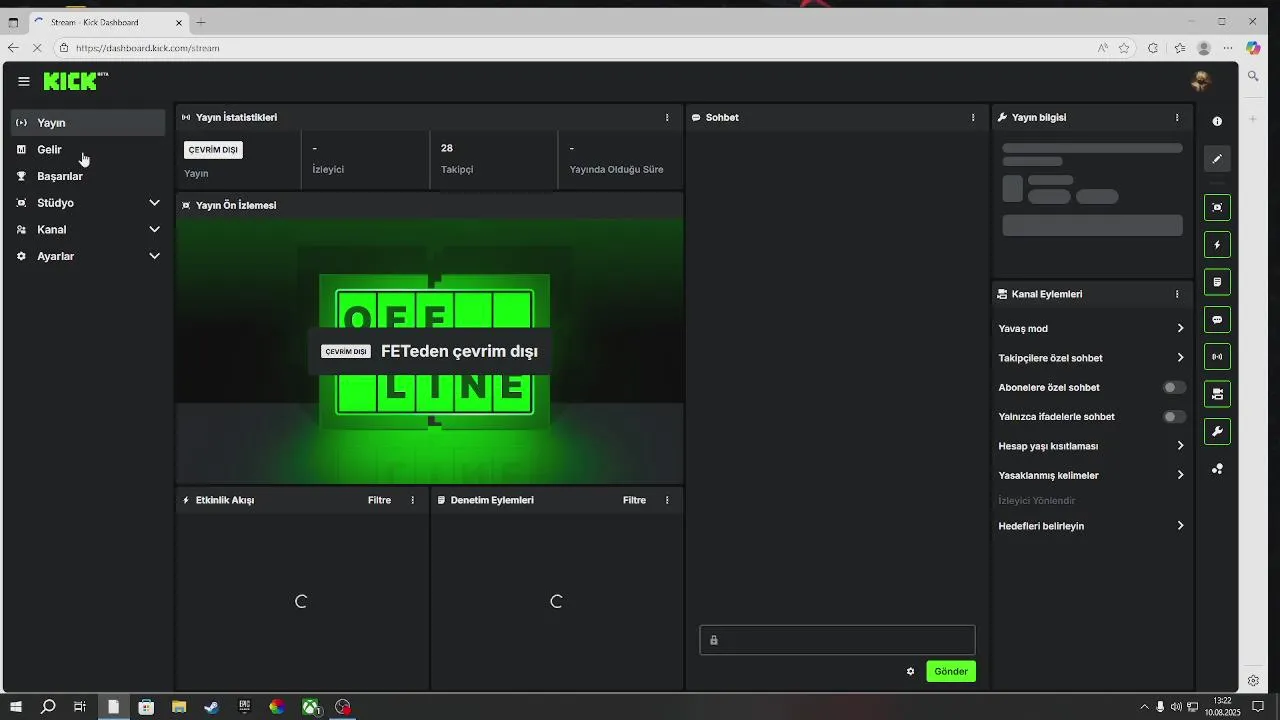Image resolution: width=1280 pixels, height=720 pixels.
Task: Click the Gönder send button
Action: pyautogui.click(x=951, y=671)
